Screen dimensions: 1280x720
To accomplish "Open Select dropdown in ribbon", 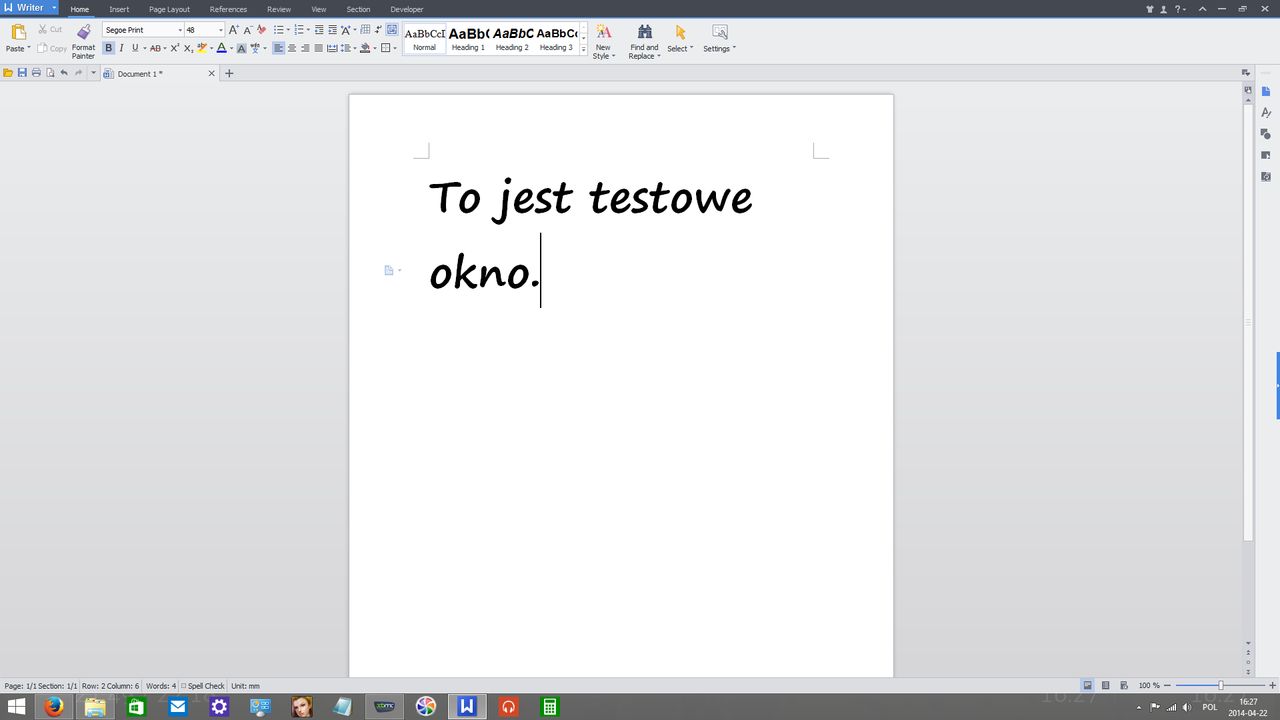I will coord(680,39).
